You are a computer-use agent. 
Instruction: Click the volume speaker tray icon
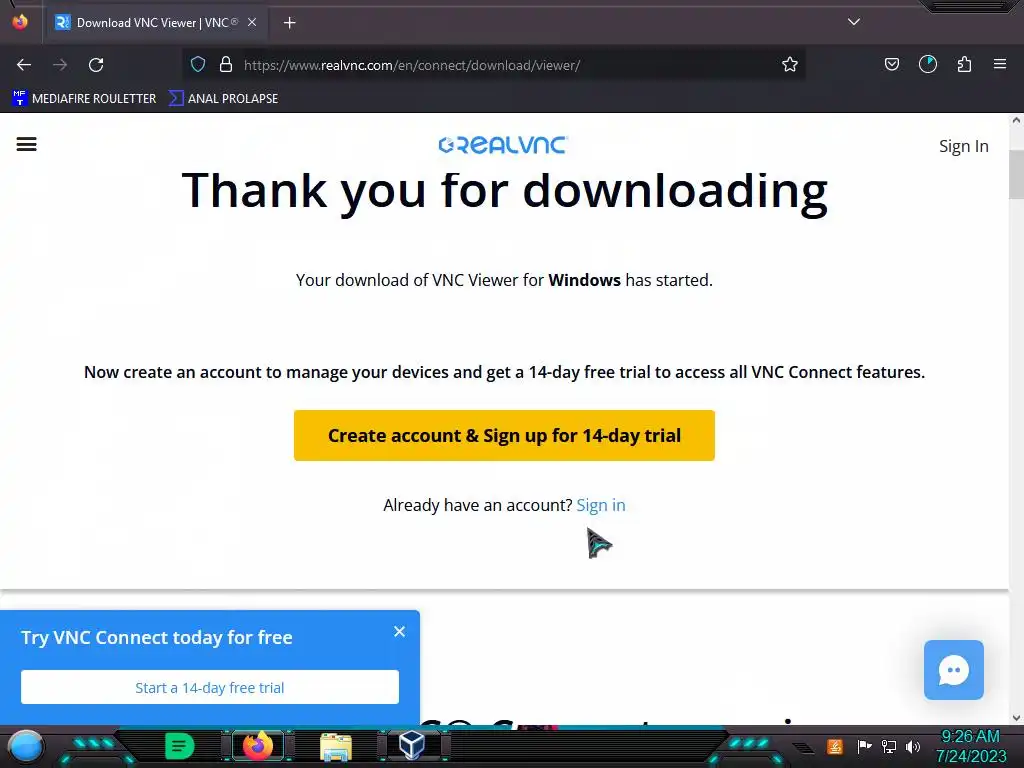coord(913,746)
